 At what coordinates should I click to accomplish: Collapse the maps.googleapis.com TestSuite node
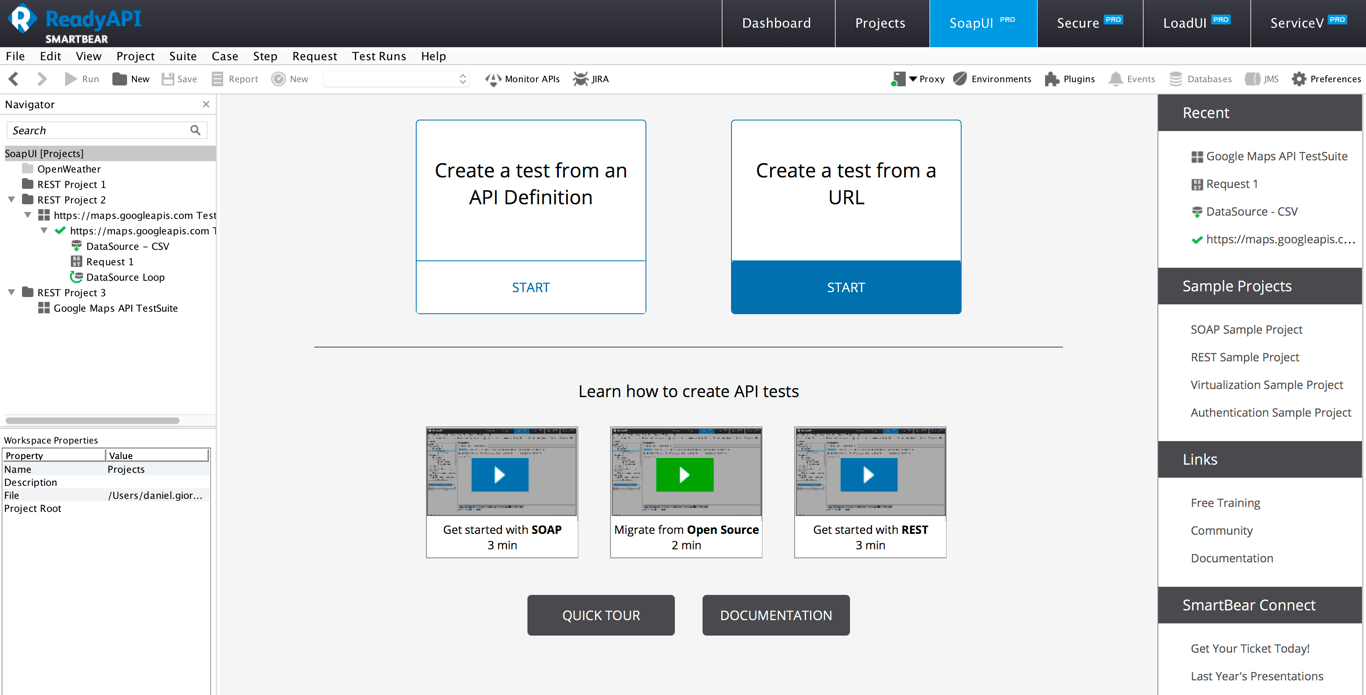(28, 215)
